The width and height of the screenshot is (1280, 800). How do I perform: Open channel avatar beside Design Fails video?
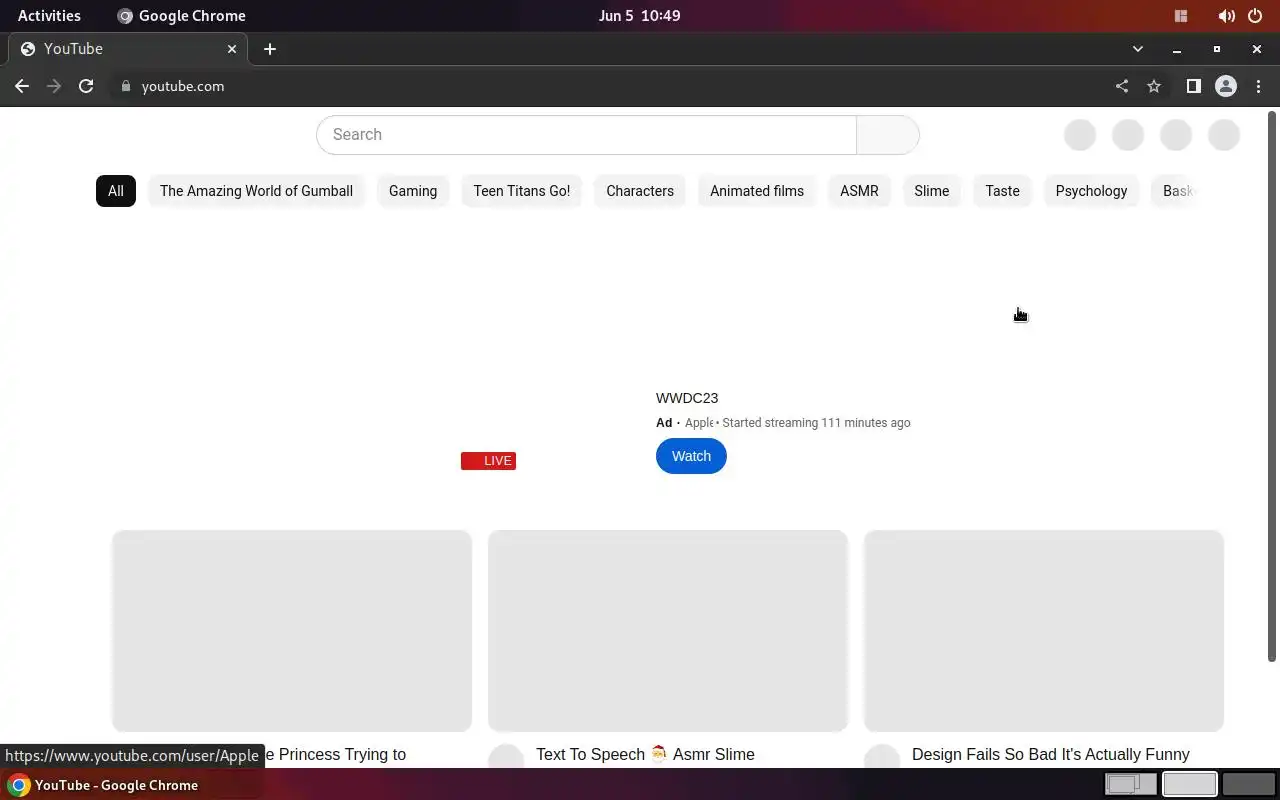(x=882, y=757)
